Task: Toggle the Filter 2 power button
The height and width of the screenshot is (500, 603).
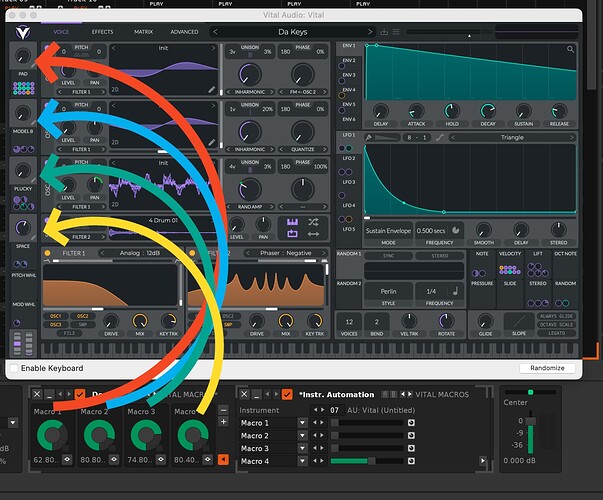Action: tap(192, 253)
